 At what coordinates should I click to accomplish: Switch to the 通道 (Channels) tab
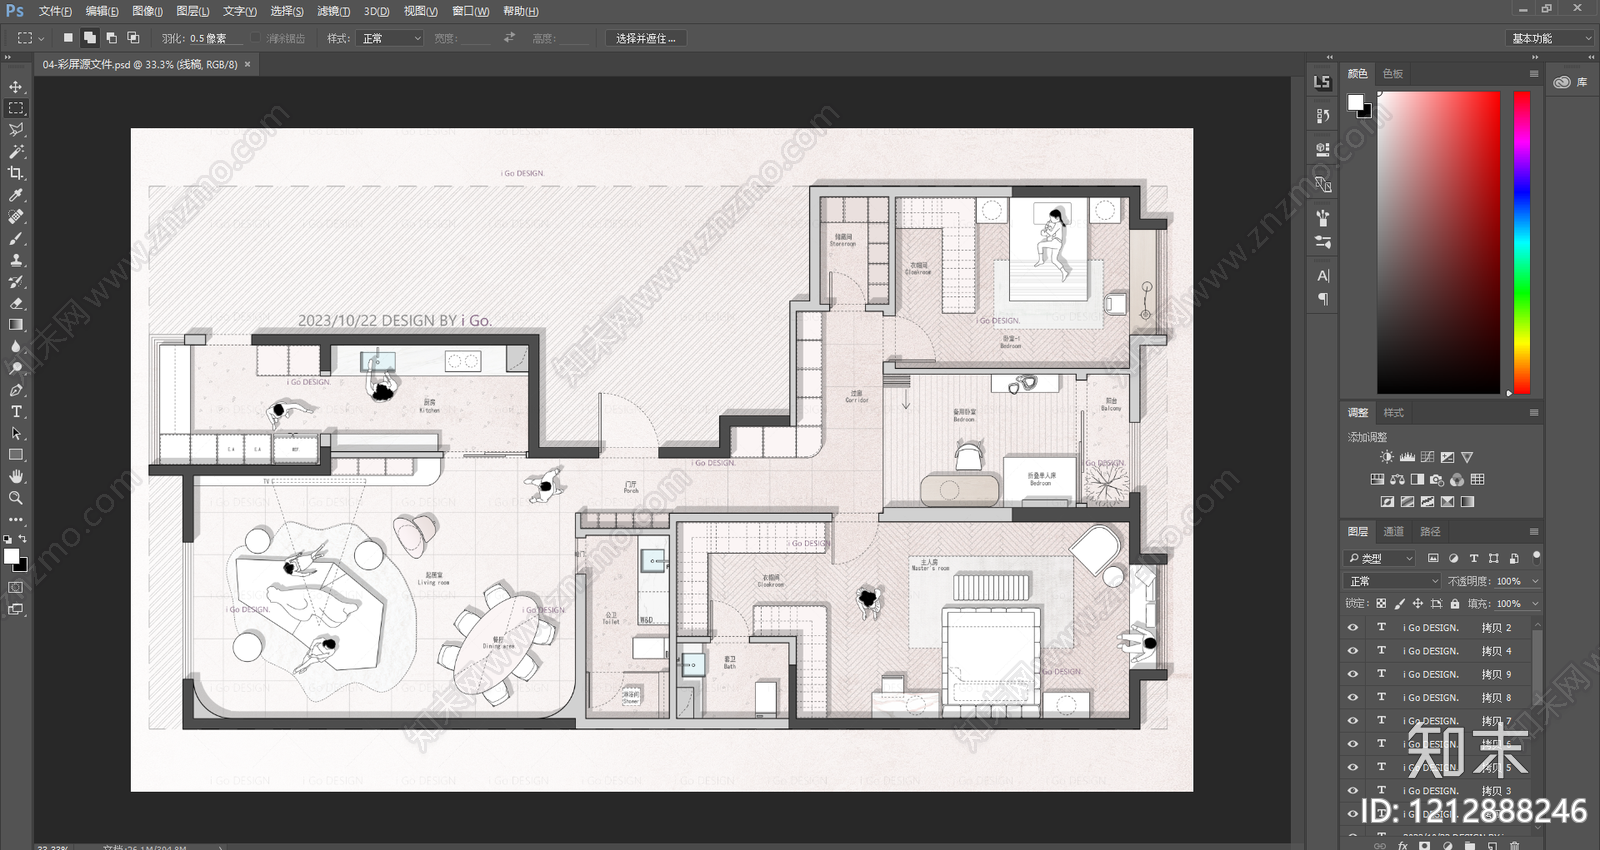click(1394, 532)
